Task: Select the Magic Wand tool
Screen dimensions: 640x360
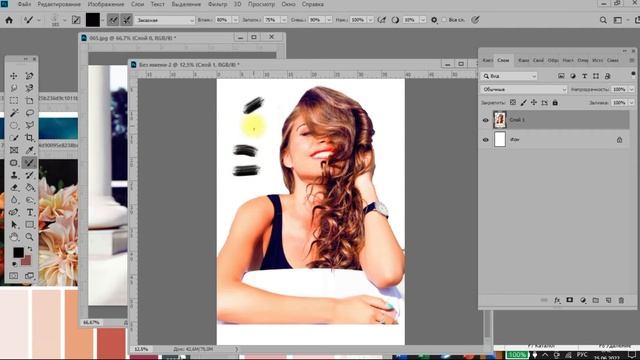Action: click(14, 113)
